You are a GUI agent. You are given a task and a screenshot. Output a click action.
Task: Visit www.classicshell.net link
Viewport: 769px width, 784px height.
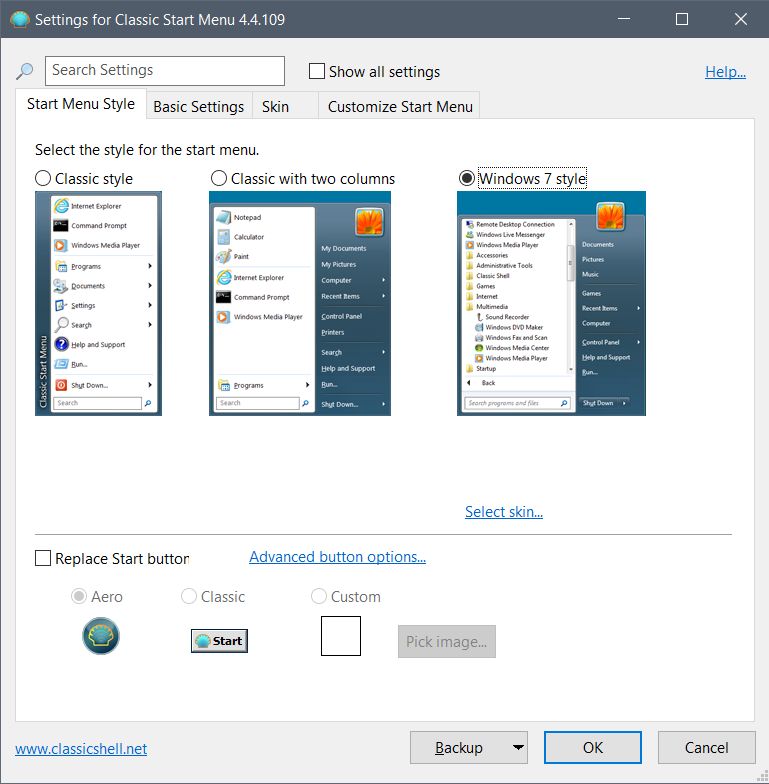(x=81, y=748)
